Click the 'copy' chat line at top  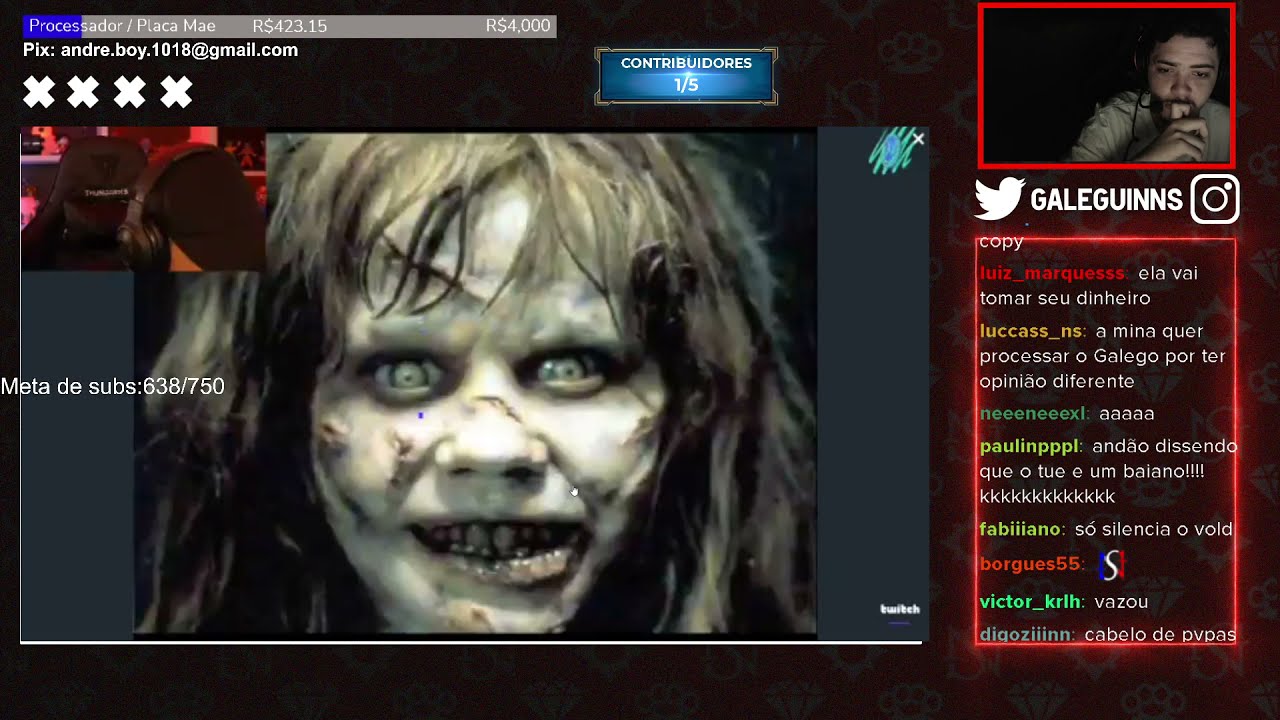point(1001,241)
